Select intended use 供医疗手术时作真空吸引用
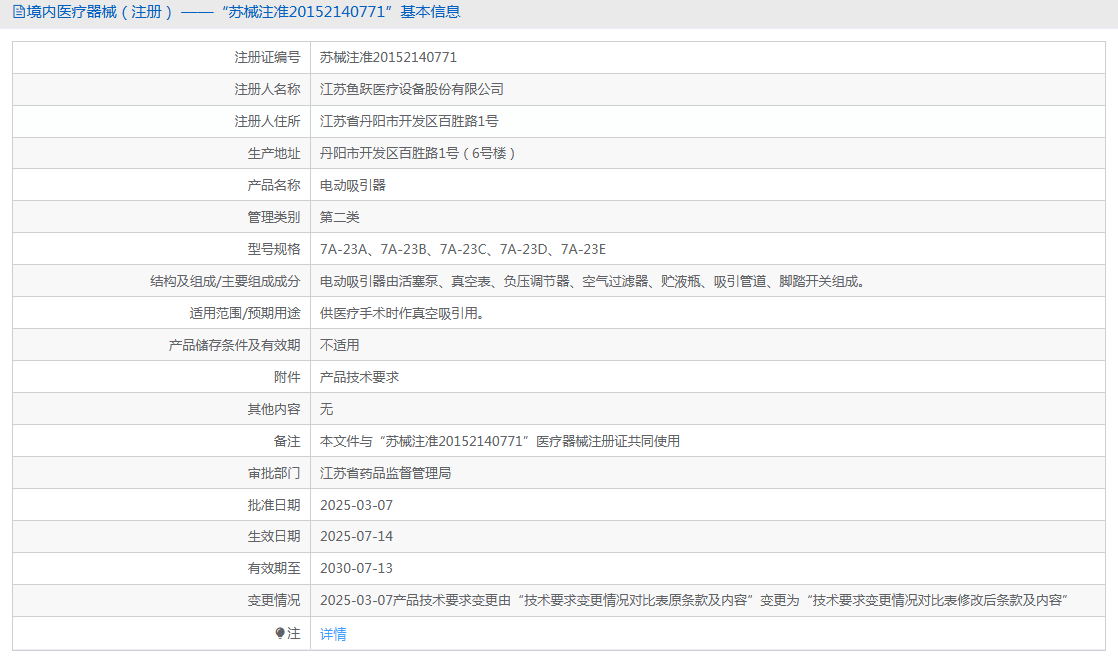The width and height of the screenshot is (1118, 660). [402, 314]
